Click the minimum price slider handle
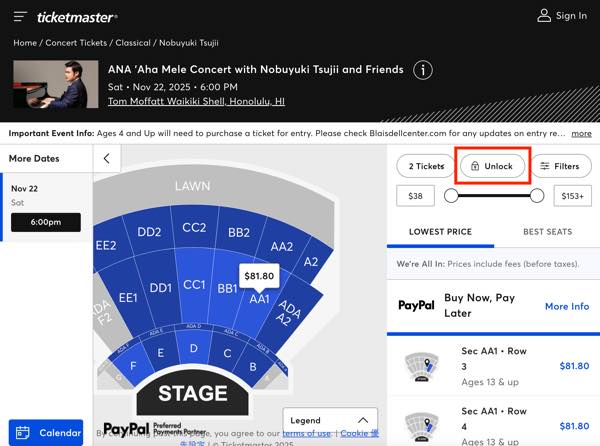 click(451, 196)
